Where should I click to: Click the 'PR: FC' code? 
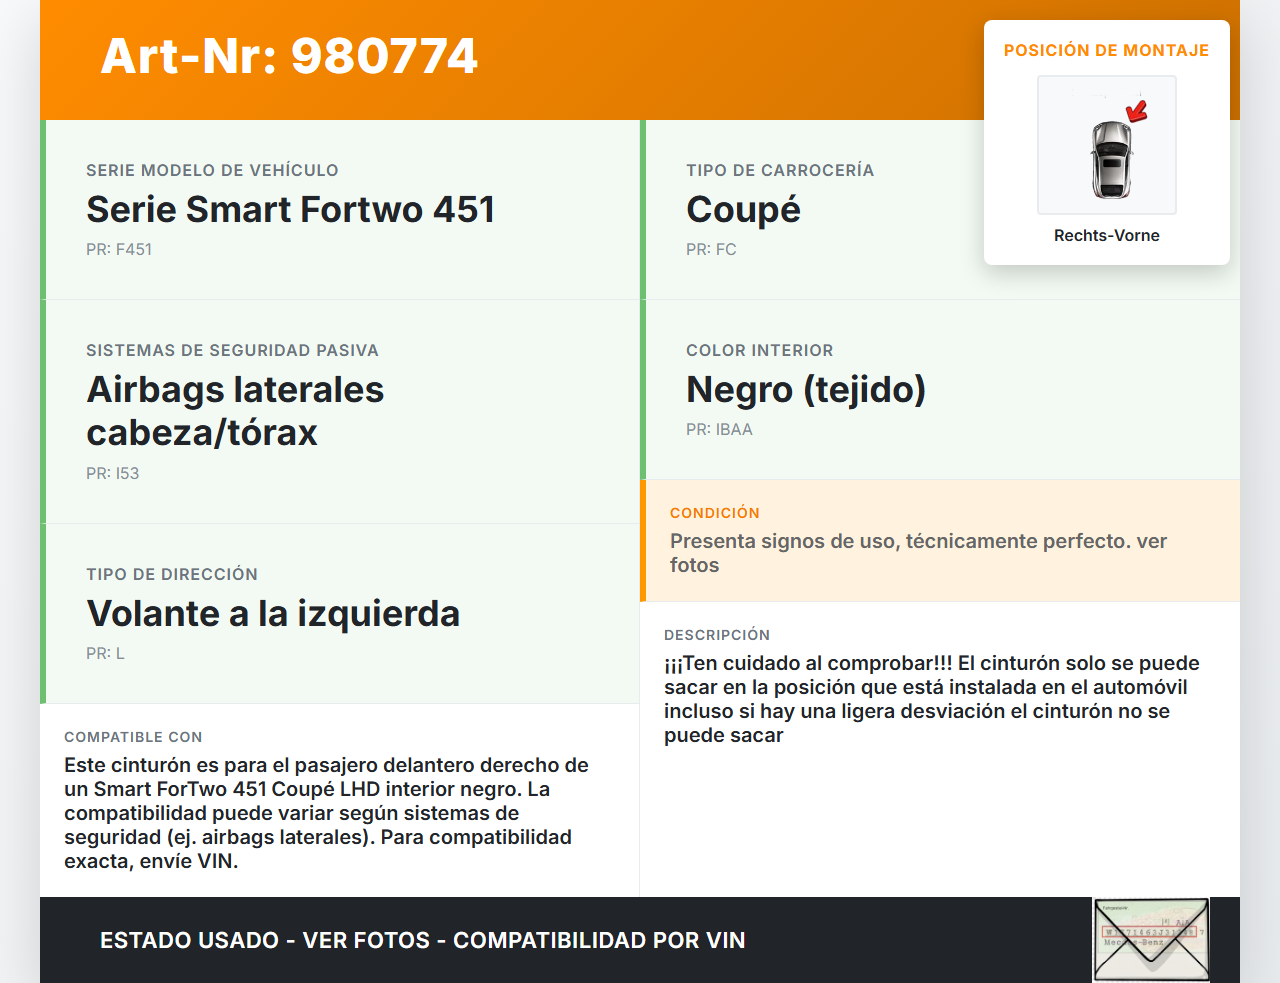coord(711,249)
